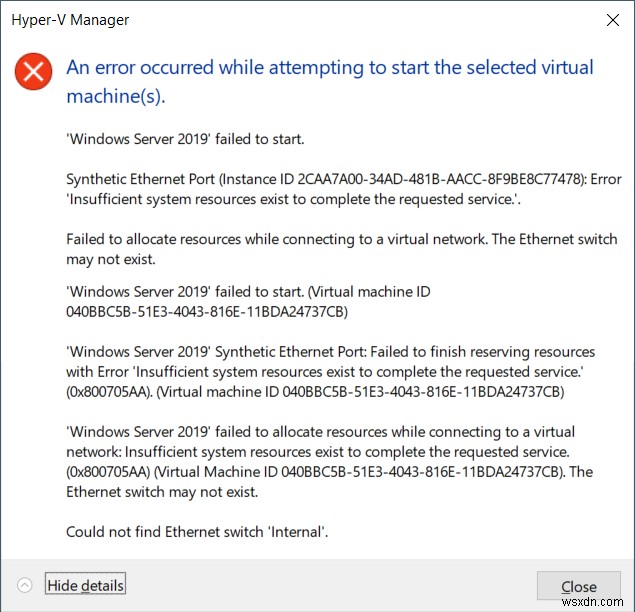The width and height of the screenshot is (635, 612).
Task: Click the line starting with 040BBC5B-51E3-4043-816E-11BDA24737CB)
Action: [x=206, y=311]
